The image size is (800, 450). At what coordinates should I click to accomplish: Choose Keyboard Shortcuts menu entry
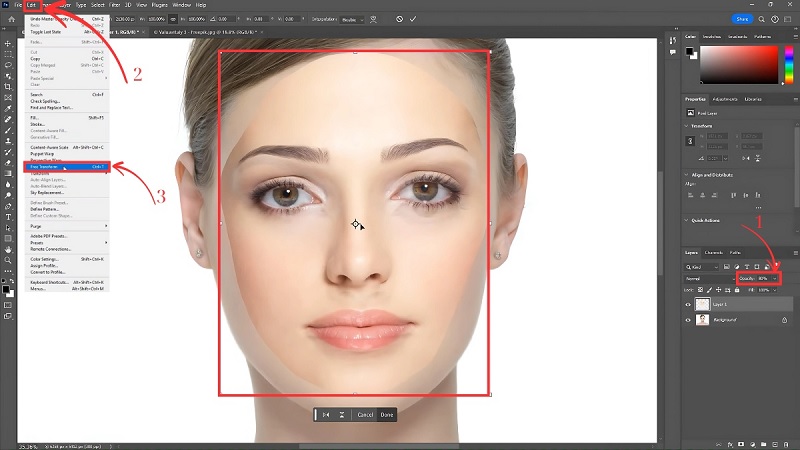pos(67,282)
